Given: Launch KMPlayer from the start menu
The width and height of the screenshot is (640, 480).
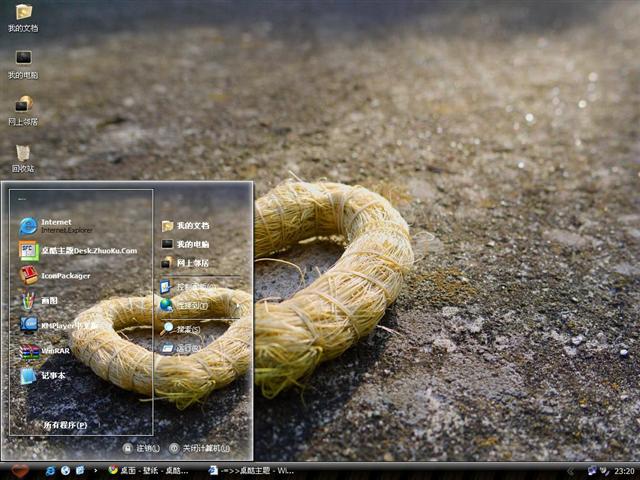Looking at the screenshot, I should (58, 325).
